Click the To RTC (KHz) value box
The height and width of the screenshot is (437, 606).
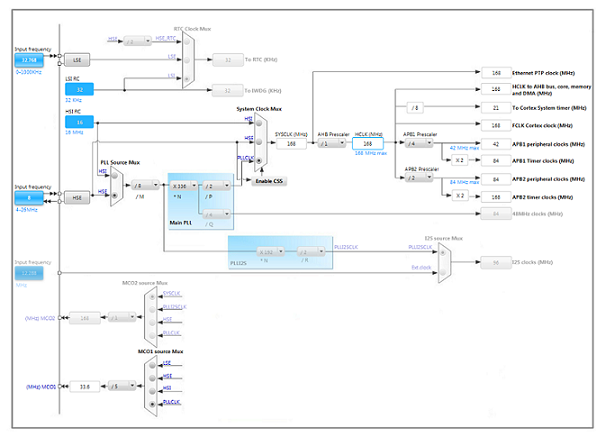coord(228,60)
